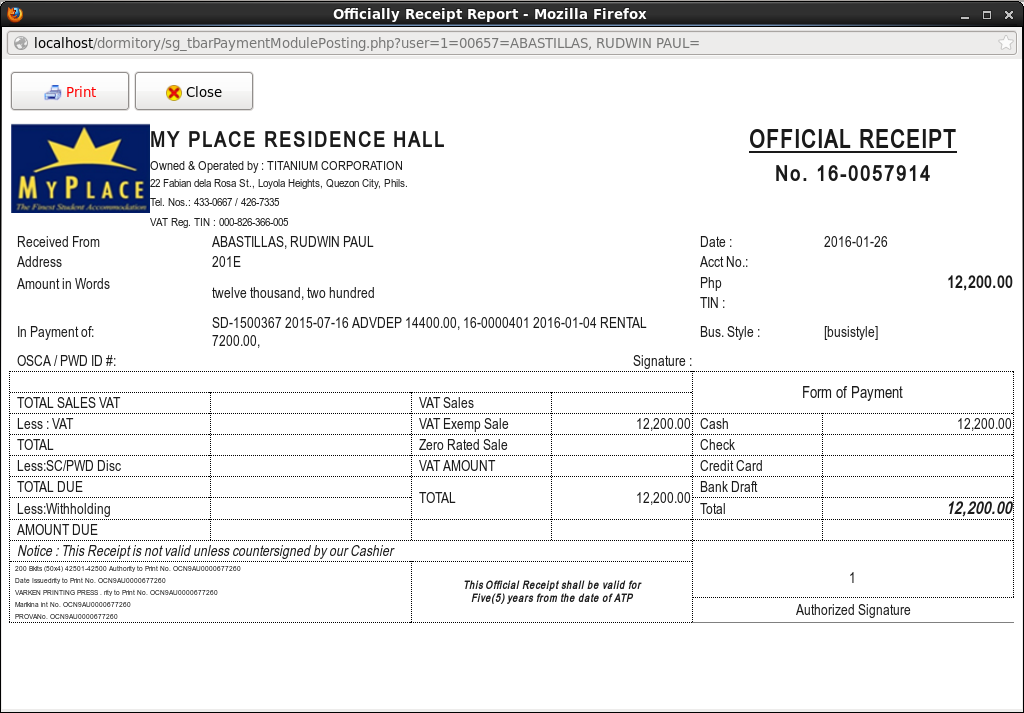Click the [busistyle] placeholder text
Image resolution: width=1024 pixels, height=713 pixels.
[x=850, y=332]
